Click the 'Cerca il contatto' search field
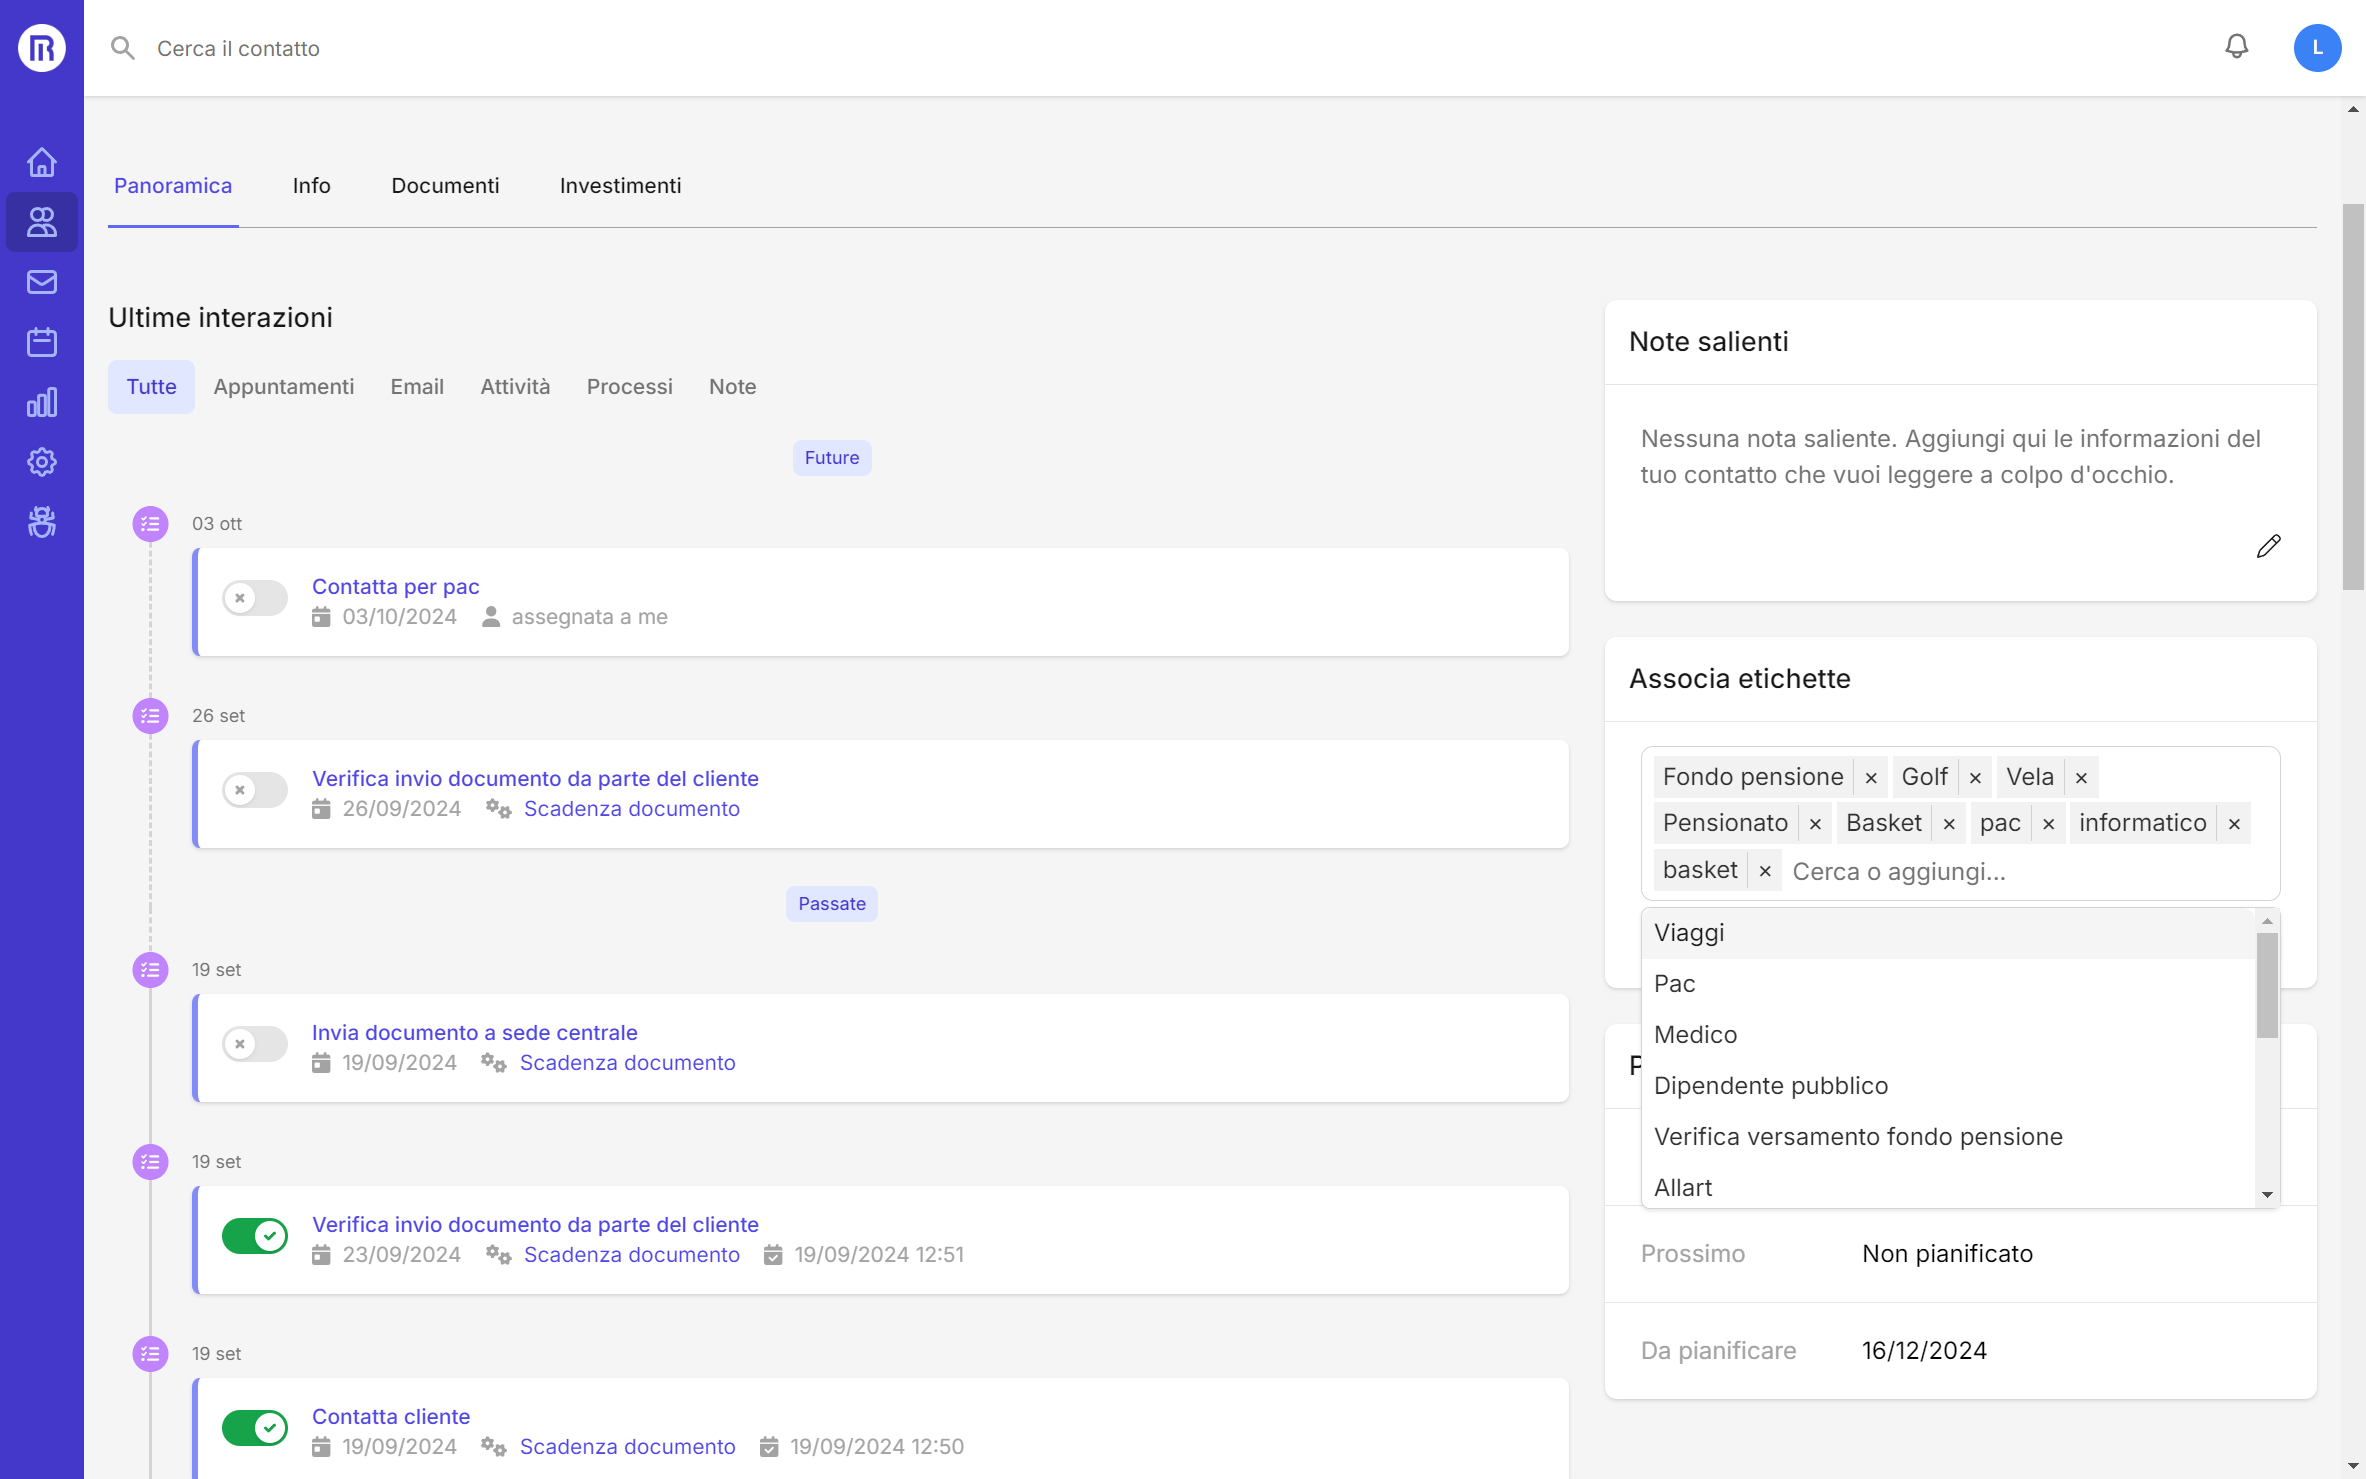The height and width of the screenshot is (1479, 2366). click(x=237, y=48)
